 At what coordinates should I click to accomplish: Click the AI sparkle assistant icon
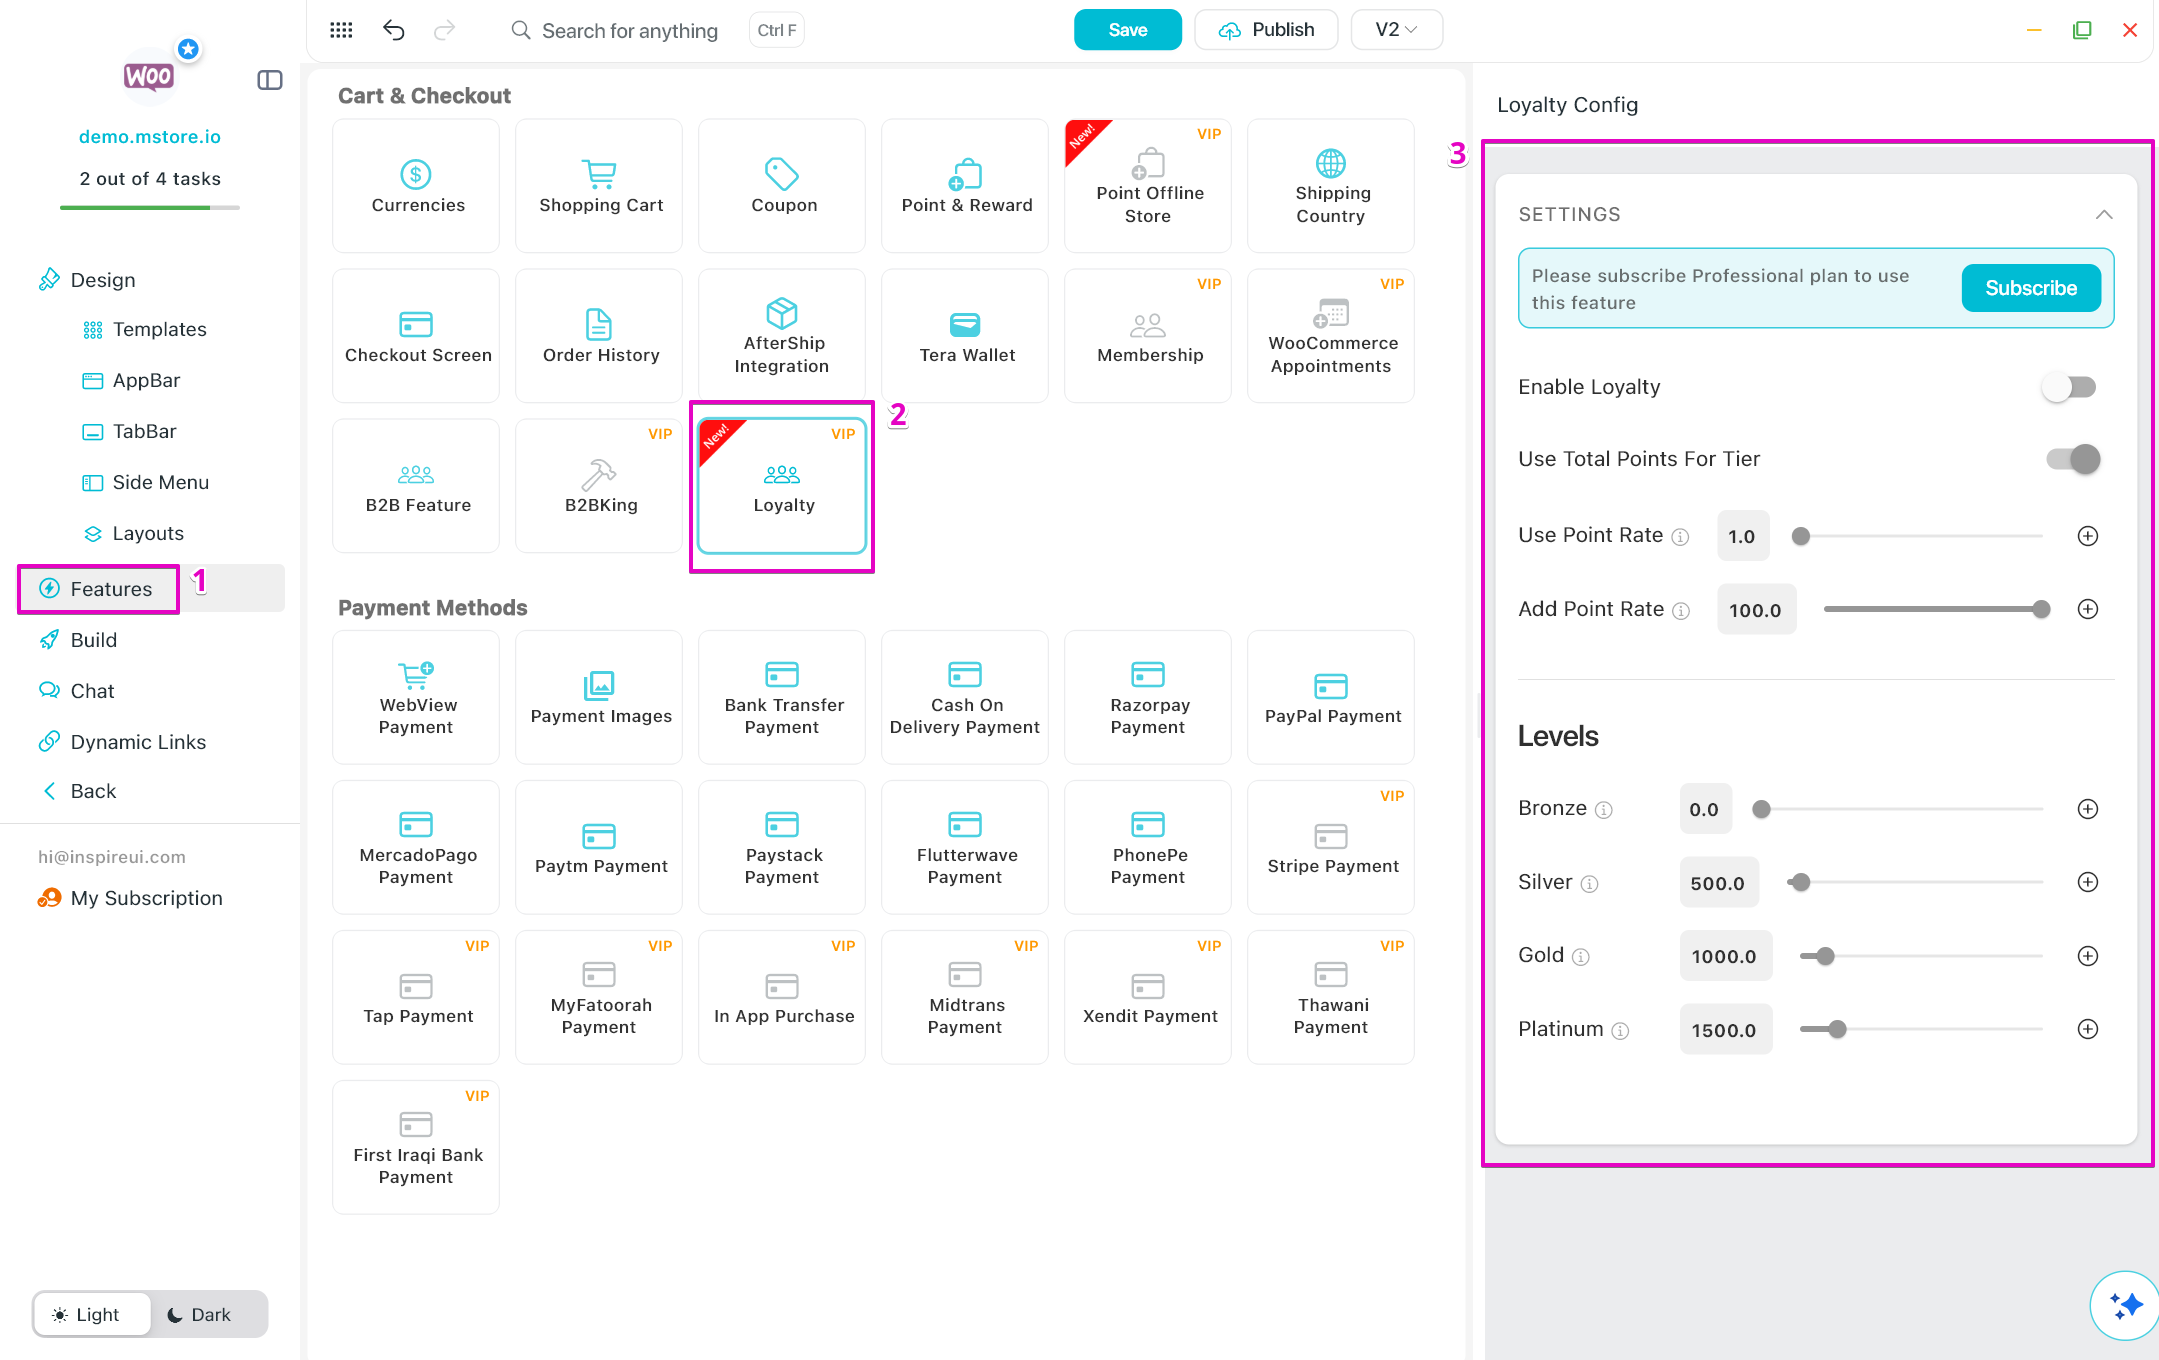point(2125,1304)
